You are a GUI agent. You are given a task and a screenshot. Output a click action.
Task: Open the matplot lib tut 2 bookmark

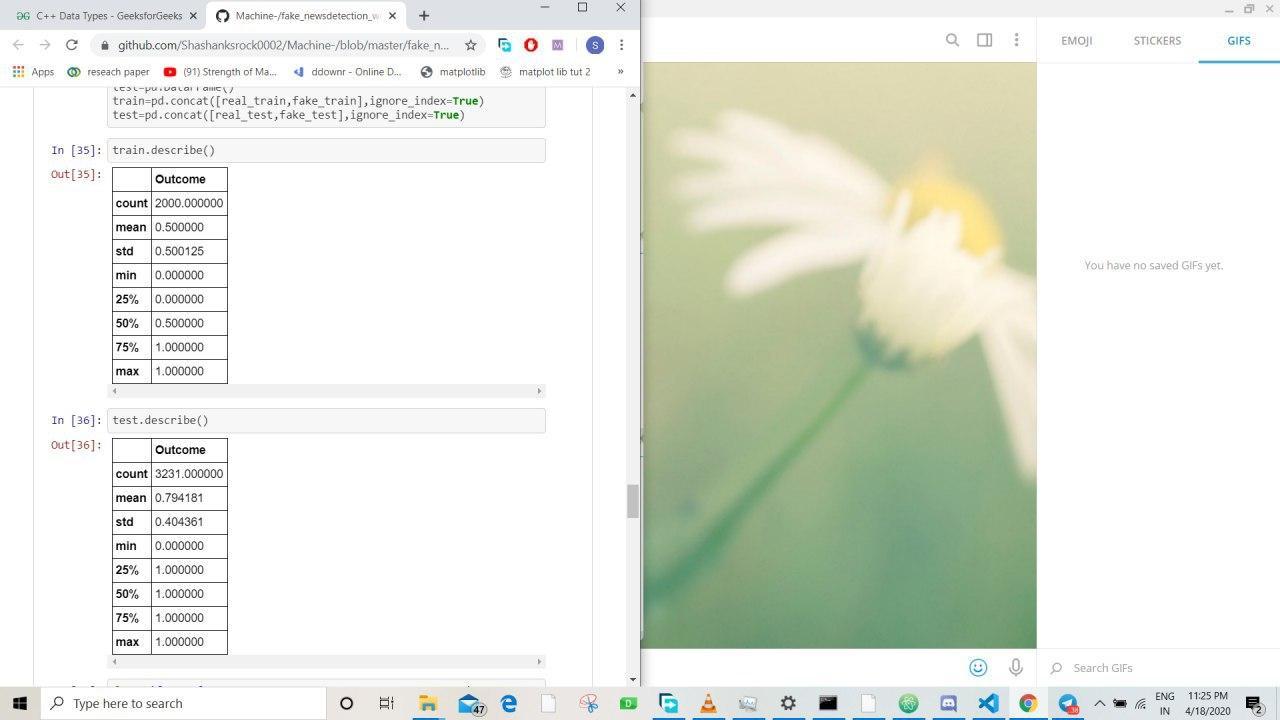pos(545,72)
